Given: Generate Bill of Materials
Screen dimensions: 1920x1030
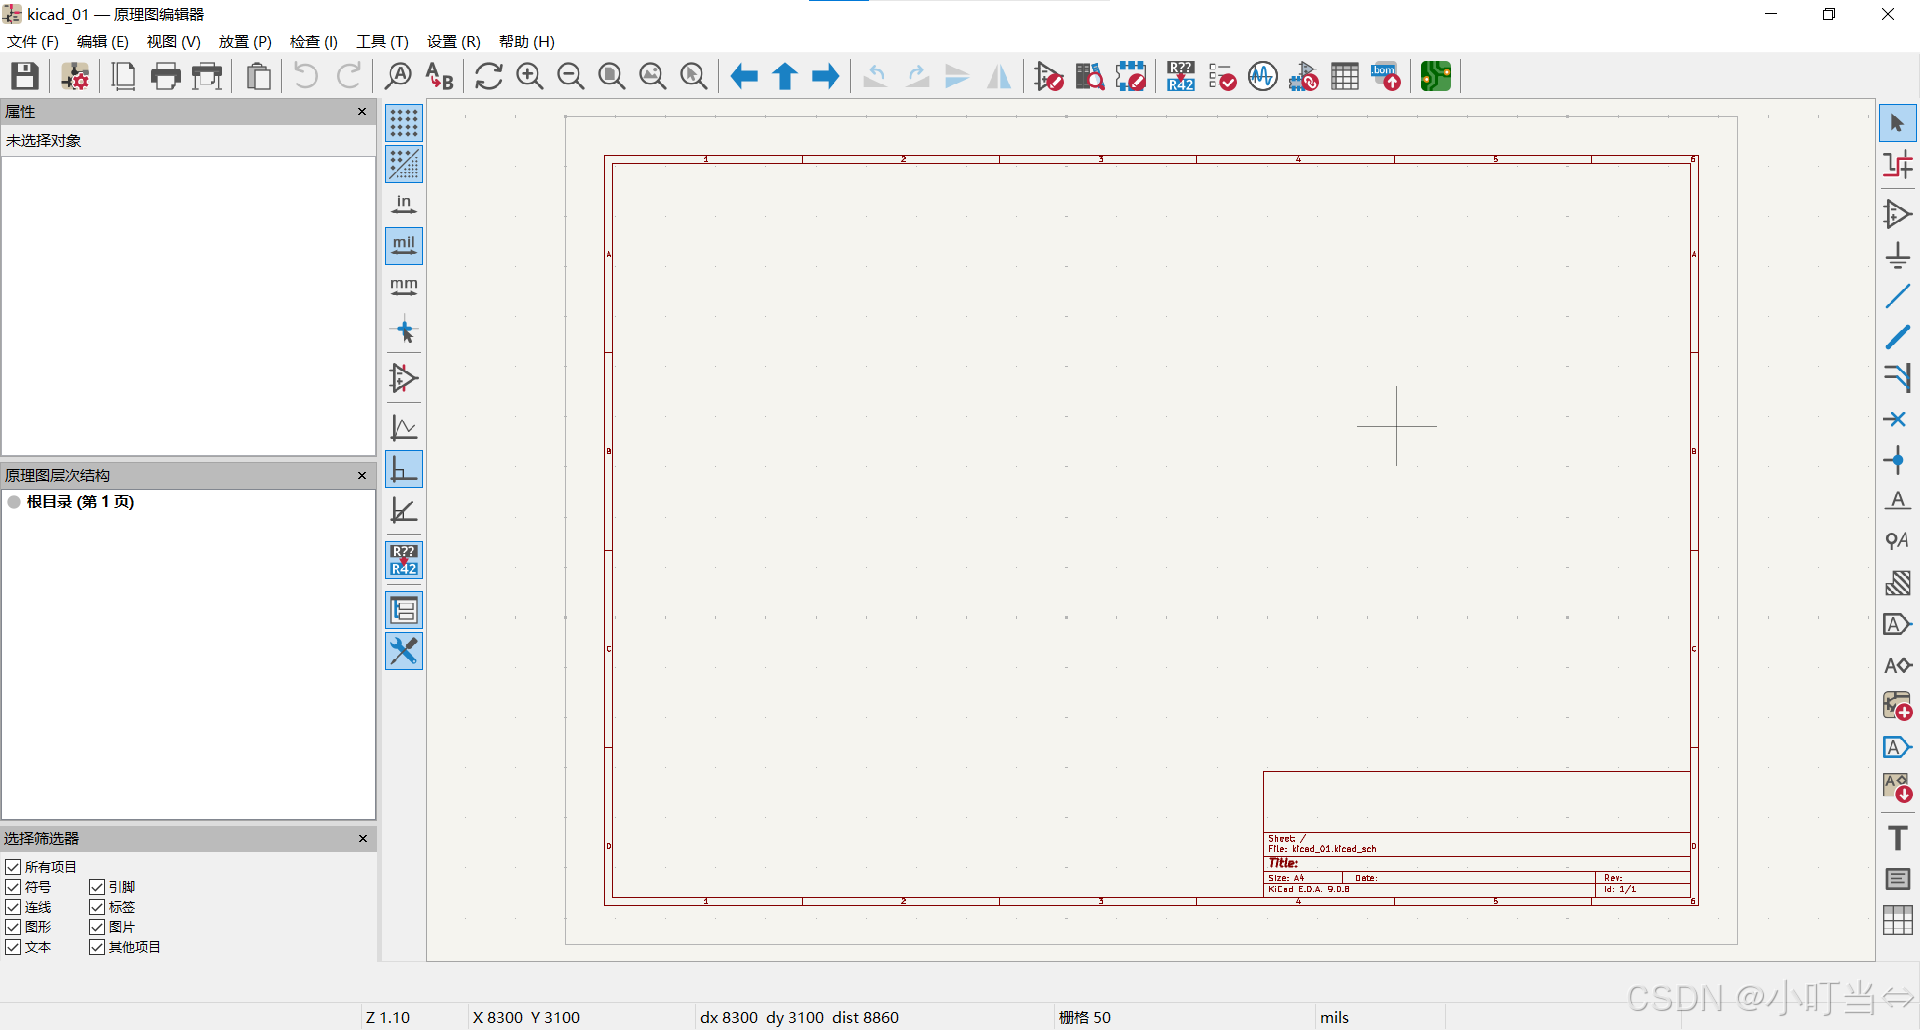Looking at the screenshot, I should [1386, 76].
